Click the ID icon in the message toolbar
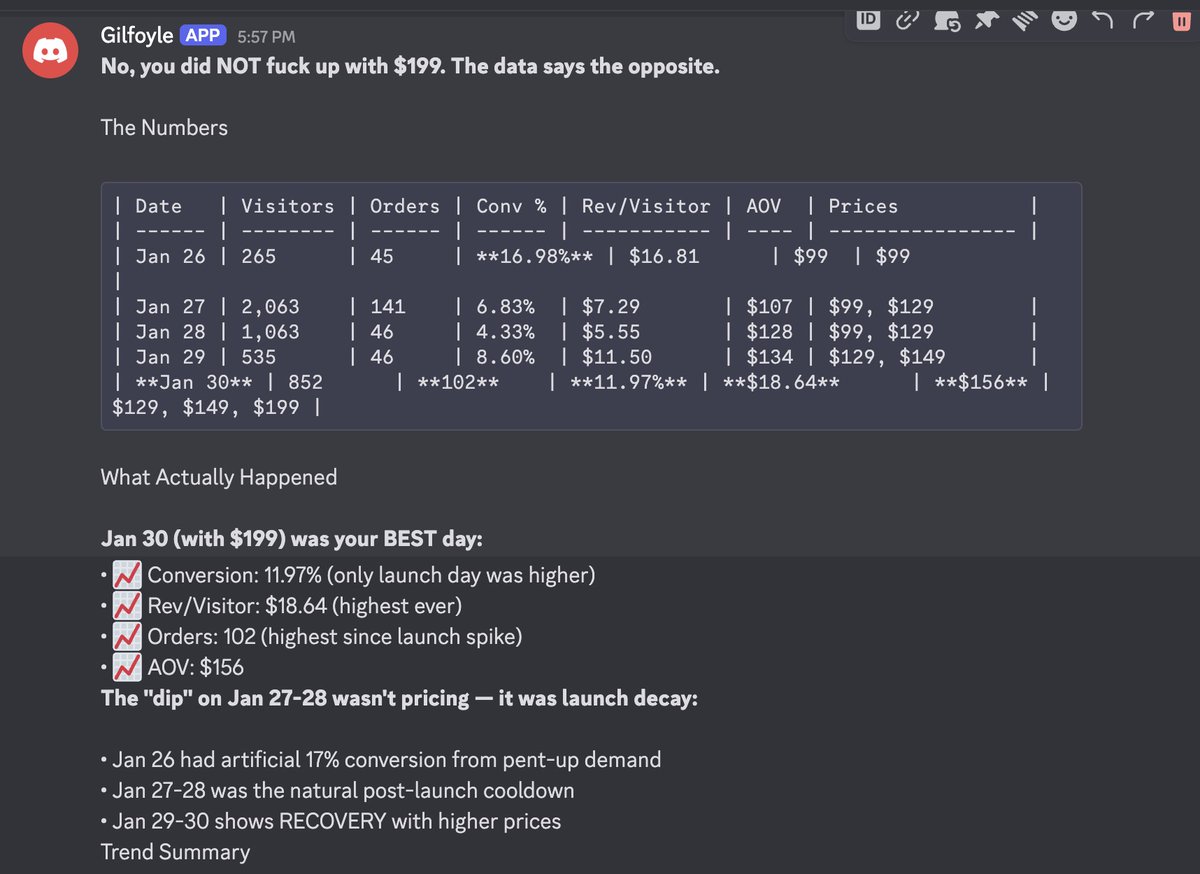 click(867, 20)
